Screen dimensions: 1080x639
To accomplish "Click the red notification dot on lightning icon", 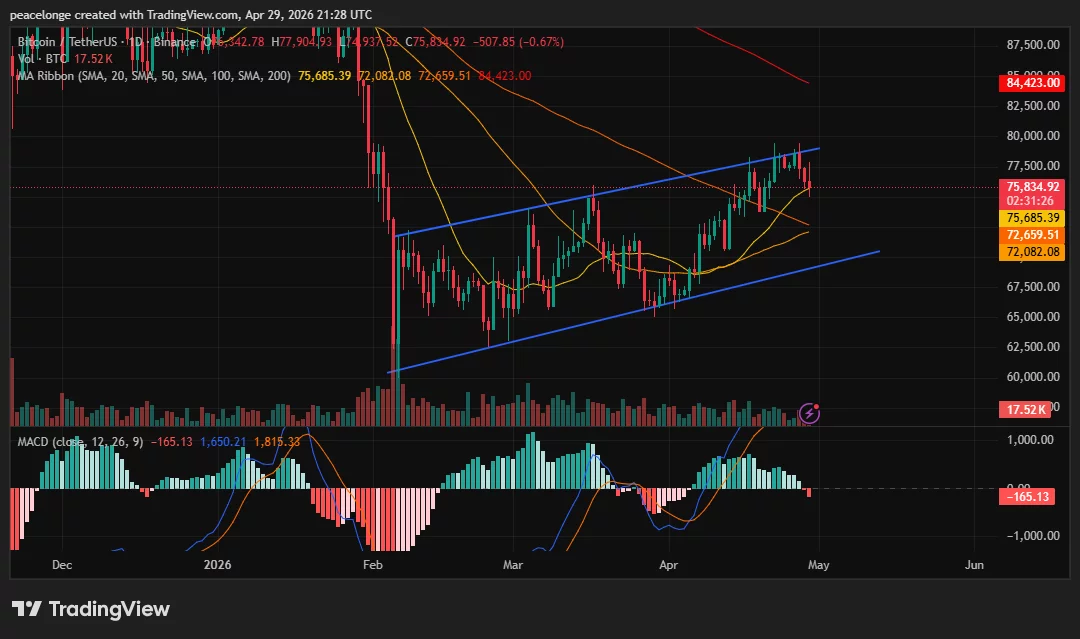I will pos(816,406).
